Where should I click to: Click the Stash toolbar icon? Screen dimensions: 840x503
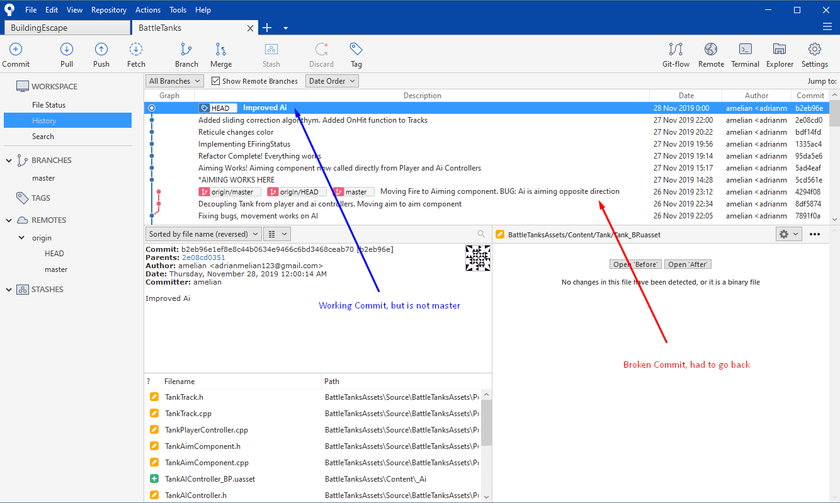click(x=271, y=49)
